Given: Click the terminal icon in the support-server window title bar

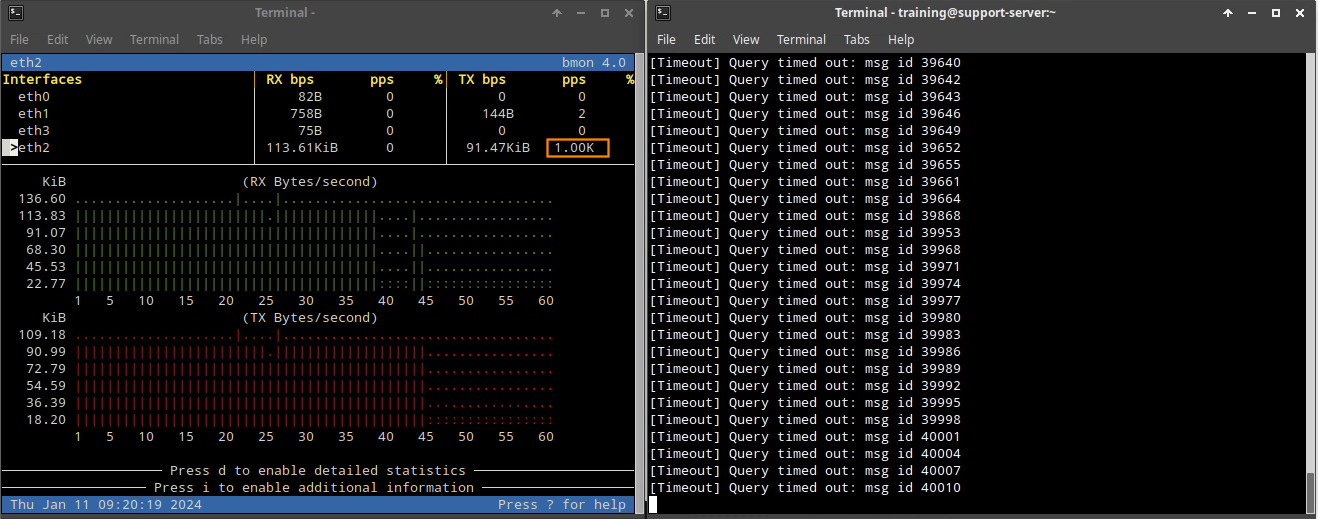Looking at the screenshot, I should click(x=663, y=13).
